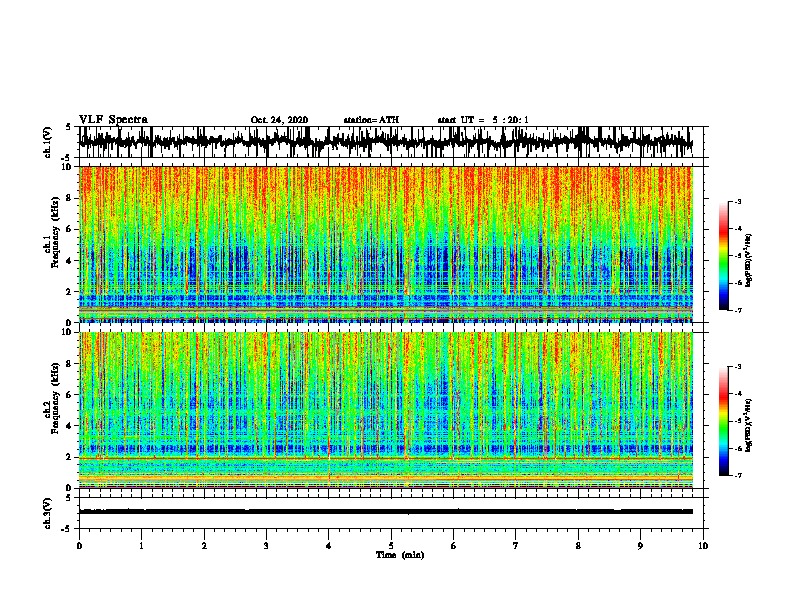Click the time axis tick label "10" under the plot

[x=703, y=546]
